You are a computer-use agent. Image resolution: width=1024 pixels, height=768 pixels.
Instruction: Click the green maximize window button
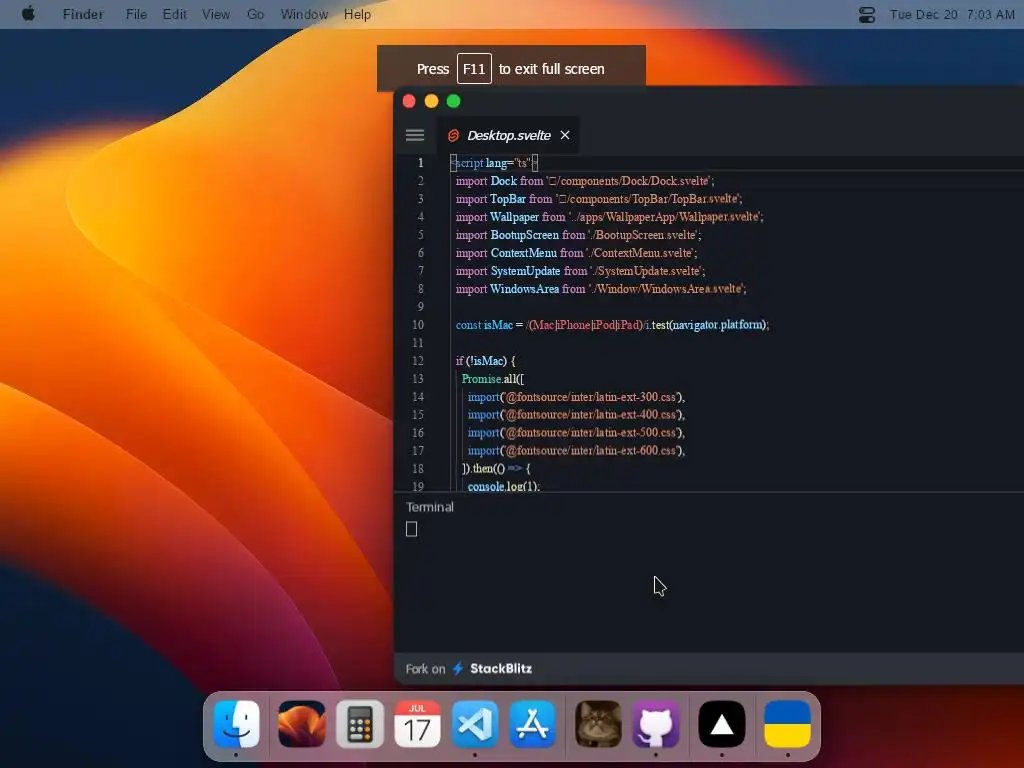point(454,101)
